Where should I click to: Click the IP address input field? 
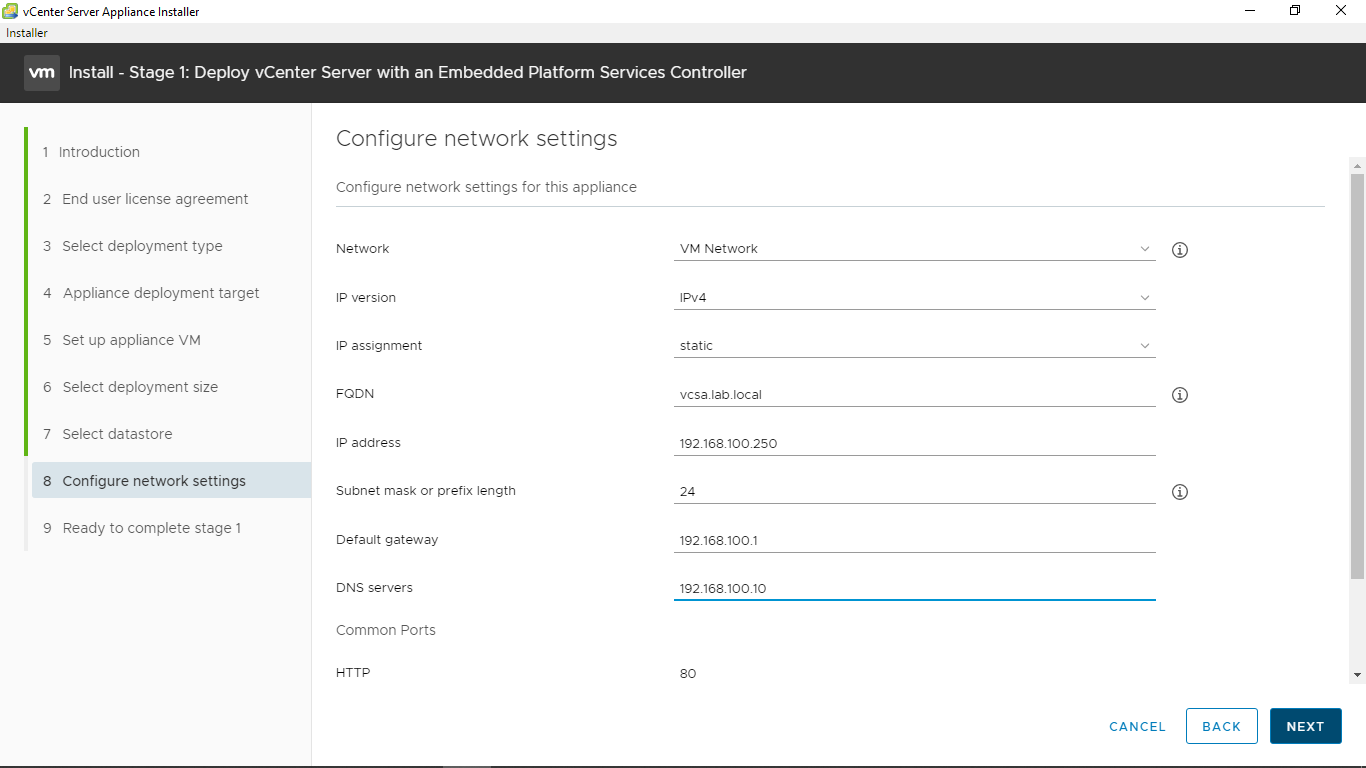[915, 443]
